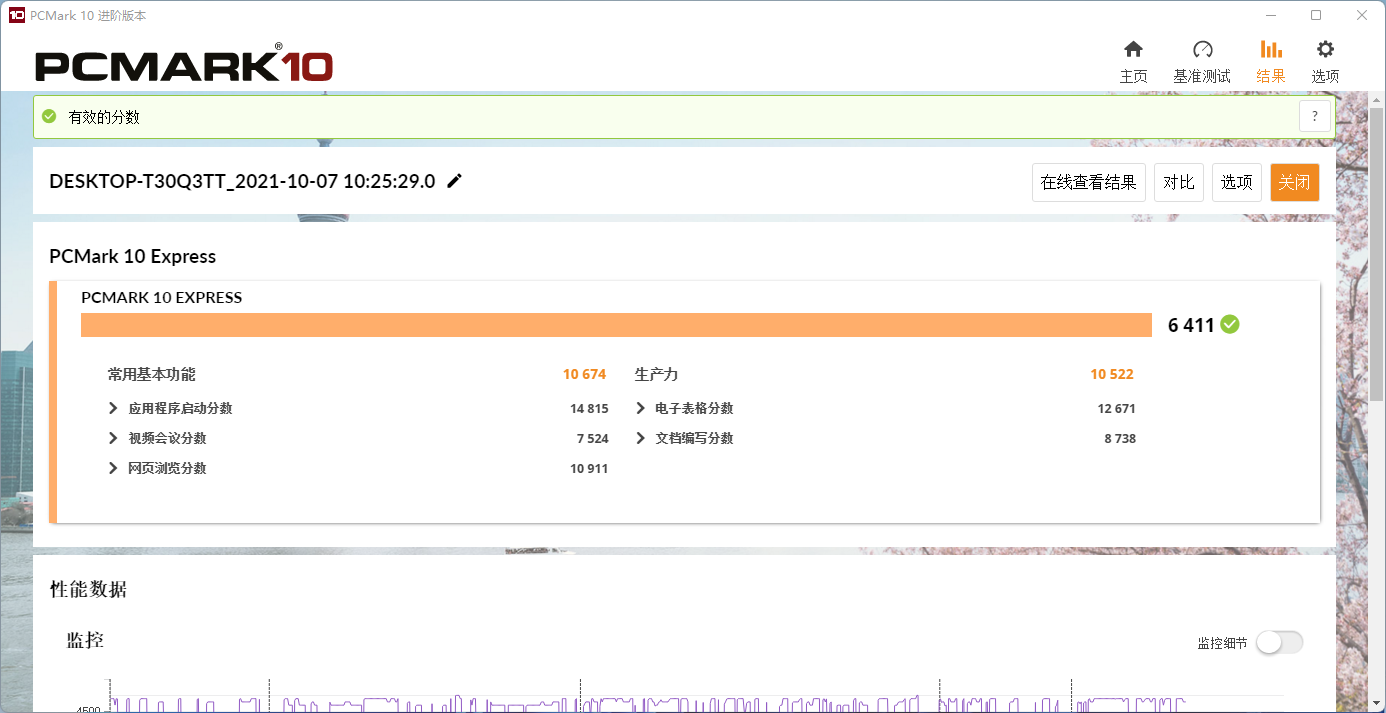Click 在线查看结果 button
This screenshot has height=713, width=1386.
point(1089,182)
